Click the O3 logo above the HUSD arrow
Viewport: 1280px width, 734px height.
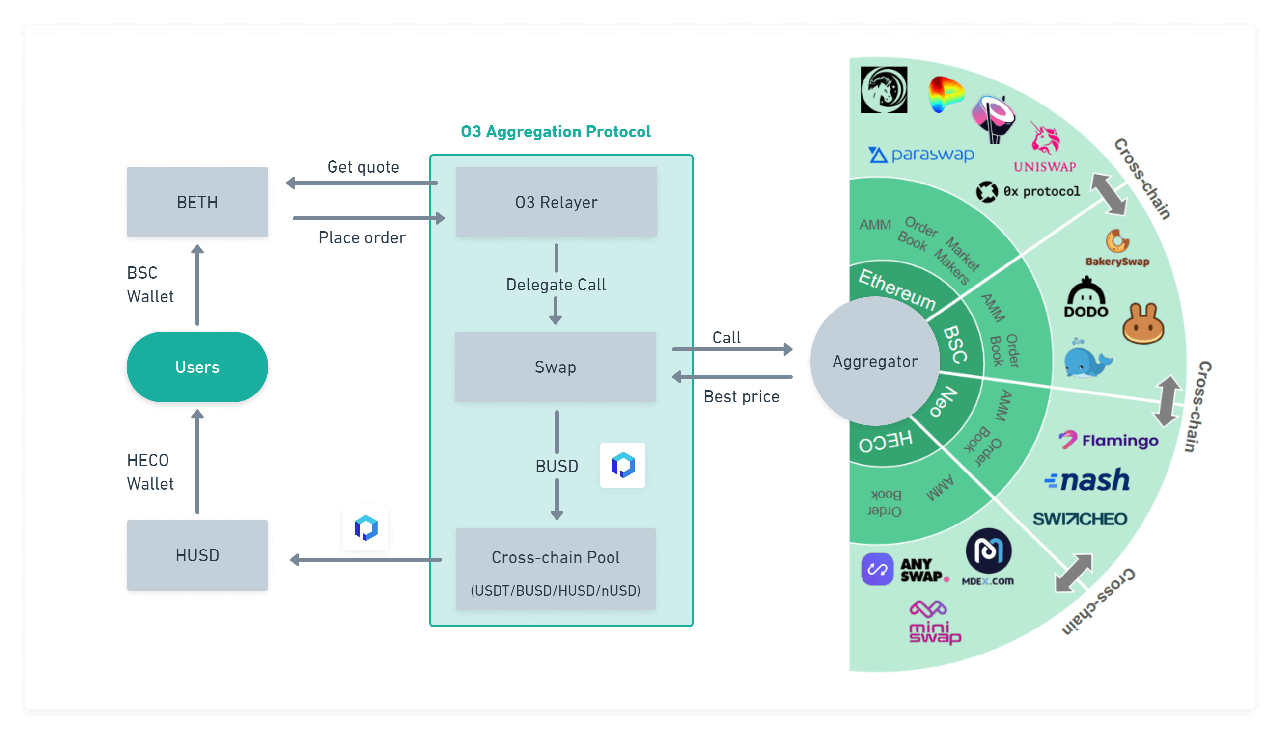366,529
